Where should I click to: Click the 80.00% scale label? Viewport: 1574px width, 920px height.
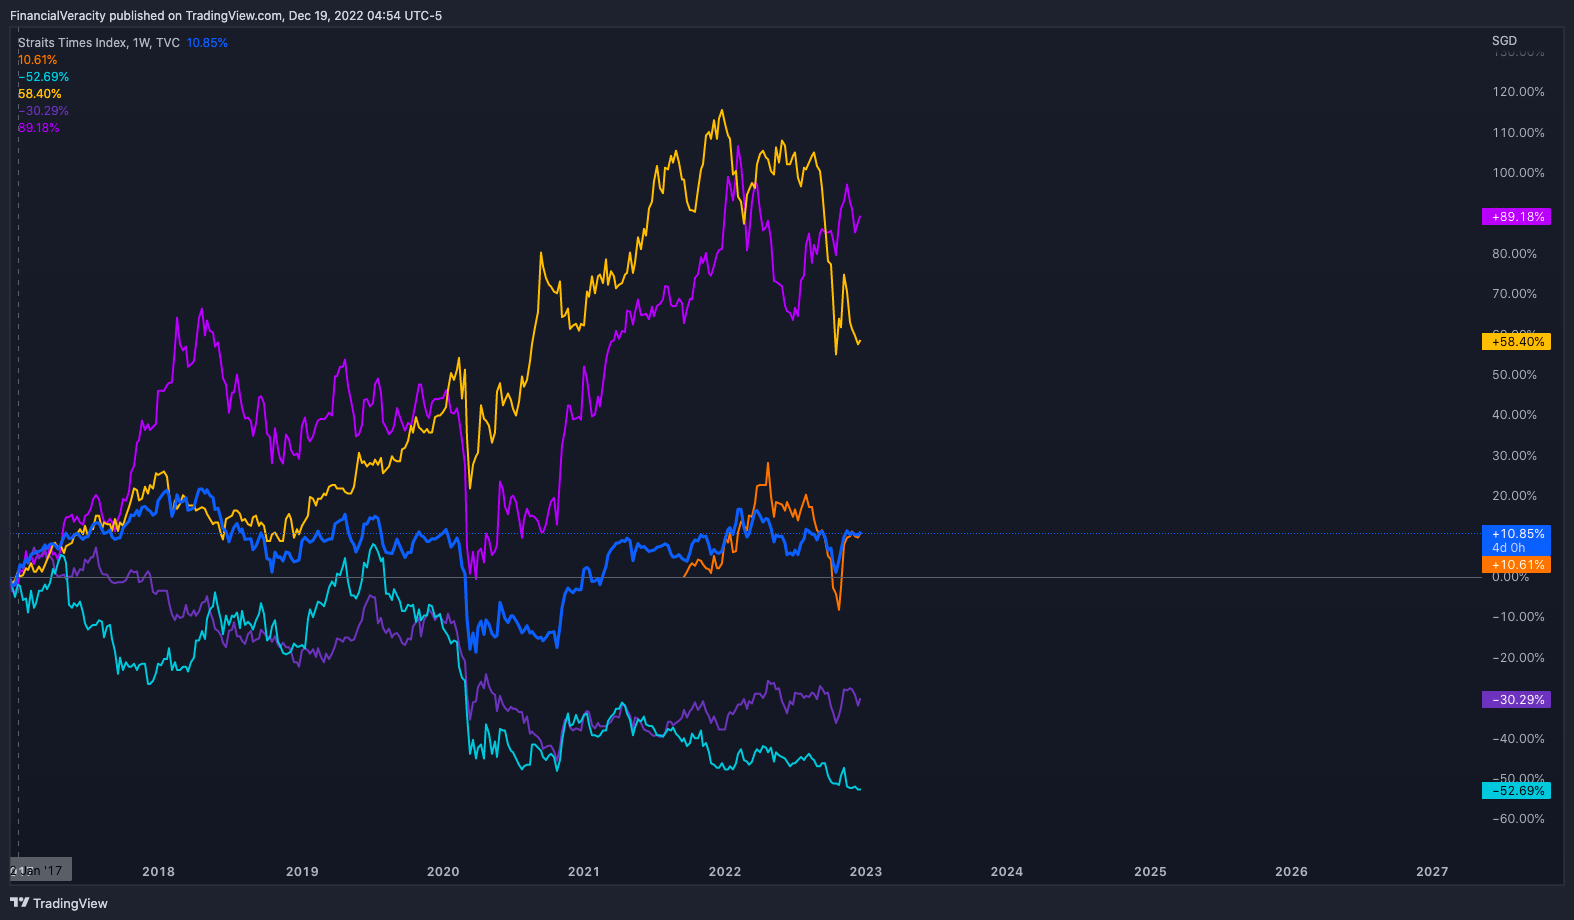(1515, 254)
